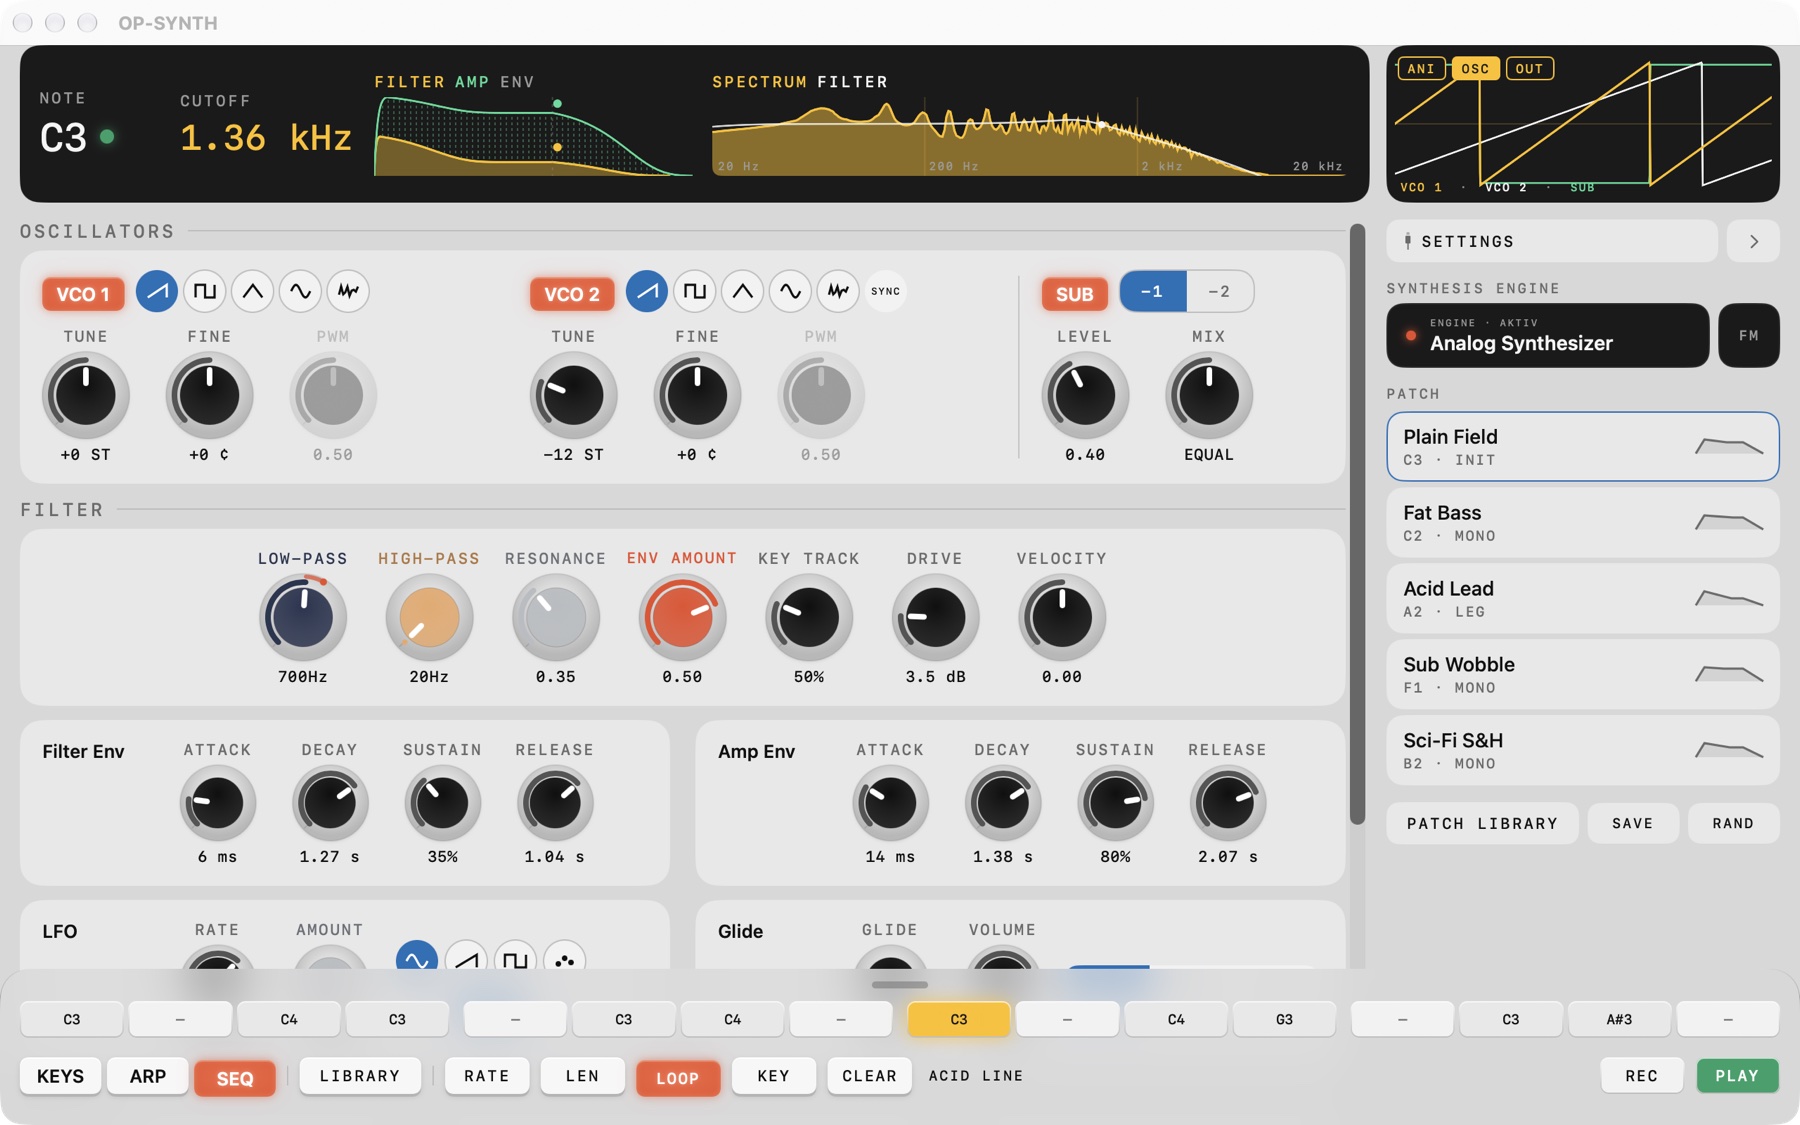Start playback with PLAY button
1800x1125 pixels.
pyautogui.click(x=1737, y=1076)
